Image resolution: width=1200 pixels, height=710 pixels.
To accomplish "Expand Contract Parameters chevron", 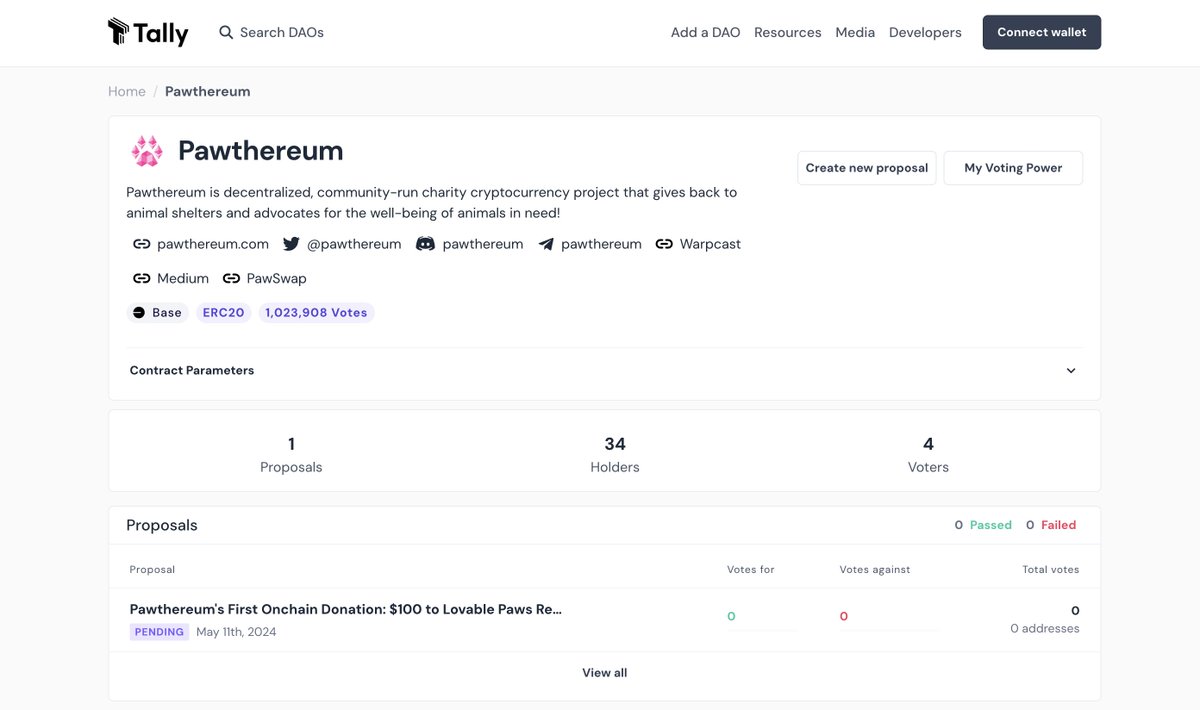I will click(1071, 370).
